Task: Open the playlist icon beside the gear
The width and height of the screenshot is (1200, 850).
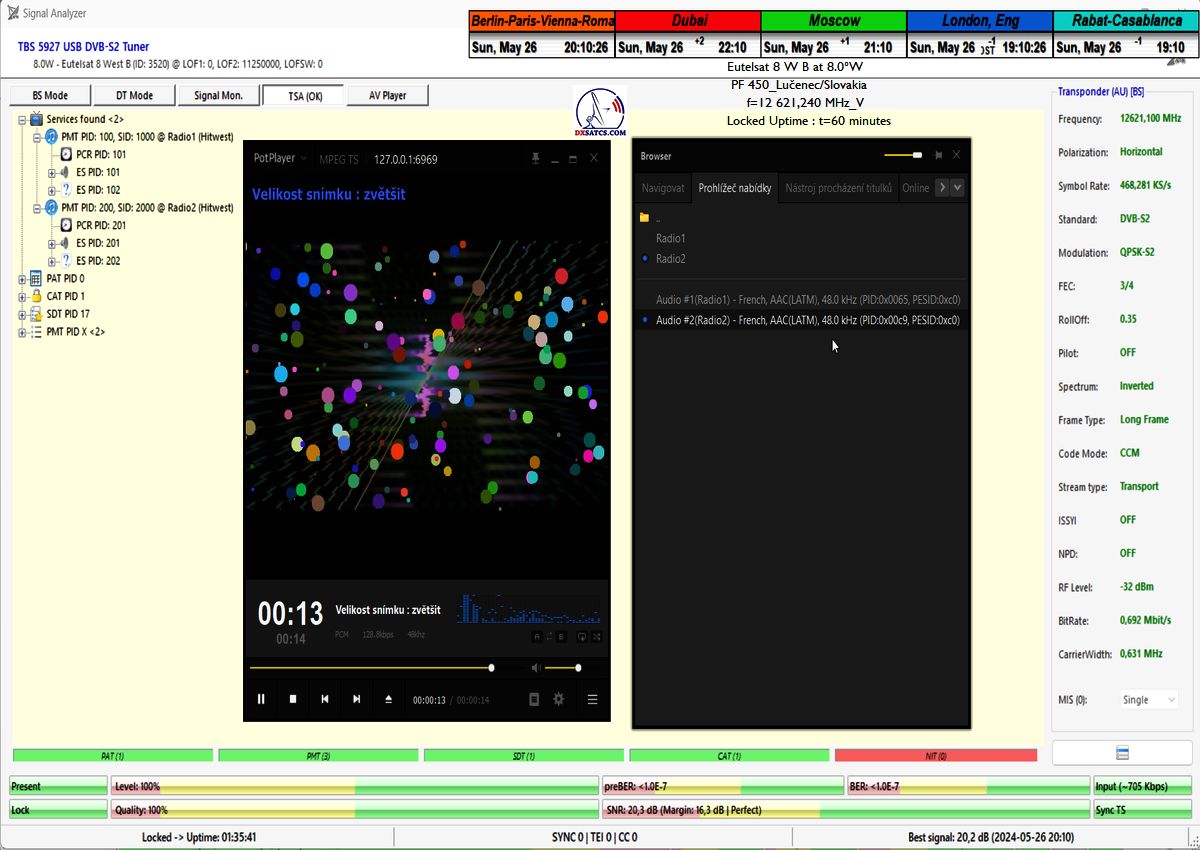Action: pyautogui.click(x=534, y=699)
